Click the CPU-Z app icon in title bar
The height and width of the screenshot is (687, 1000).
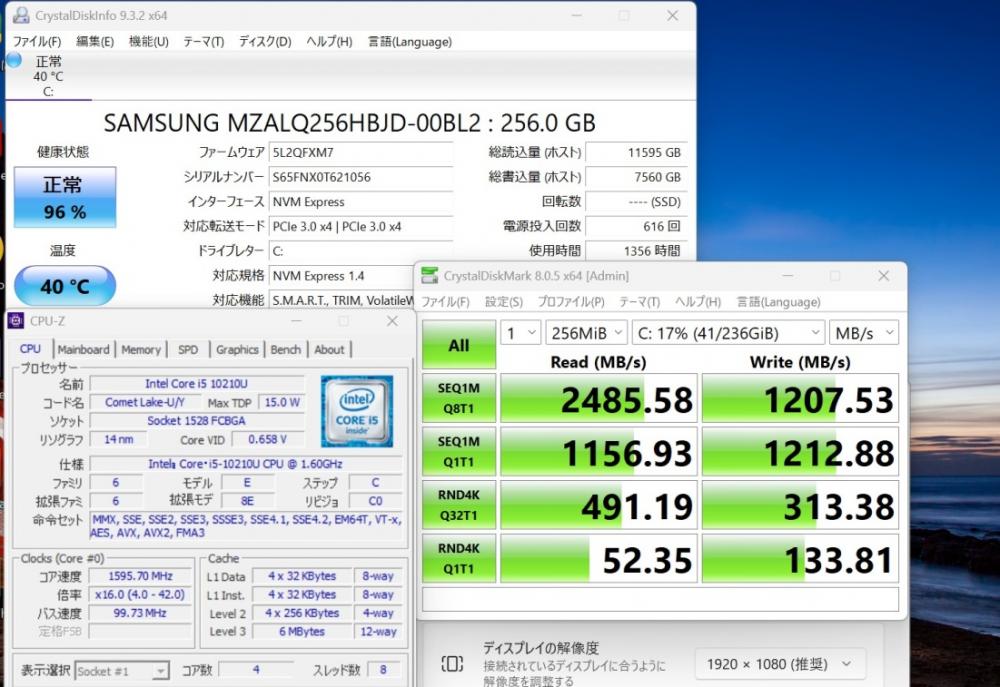(16, 321)
